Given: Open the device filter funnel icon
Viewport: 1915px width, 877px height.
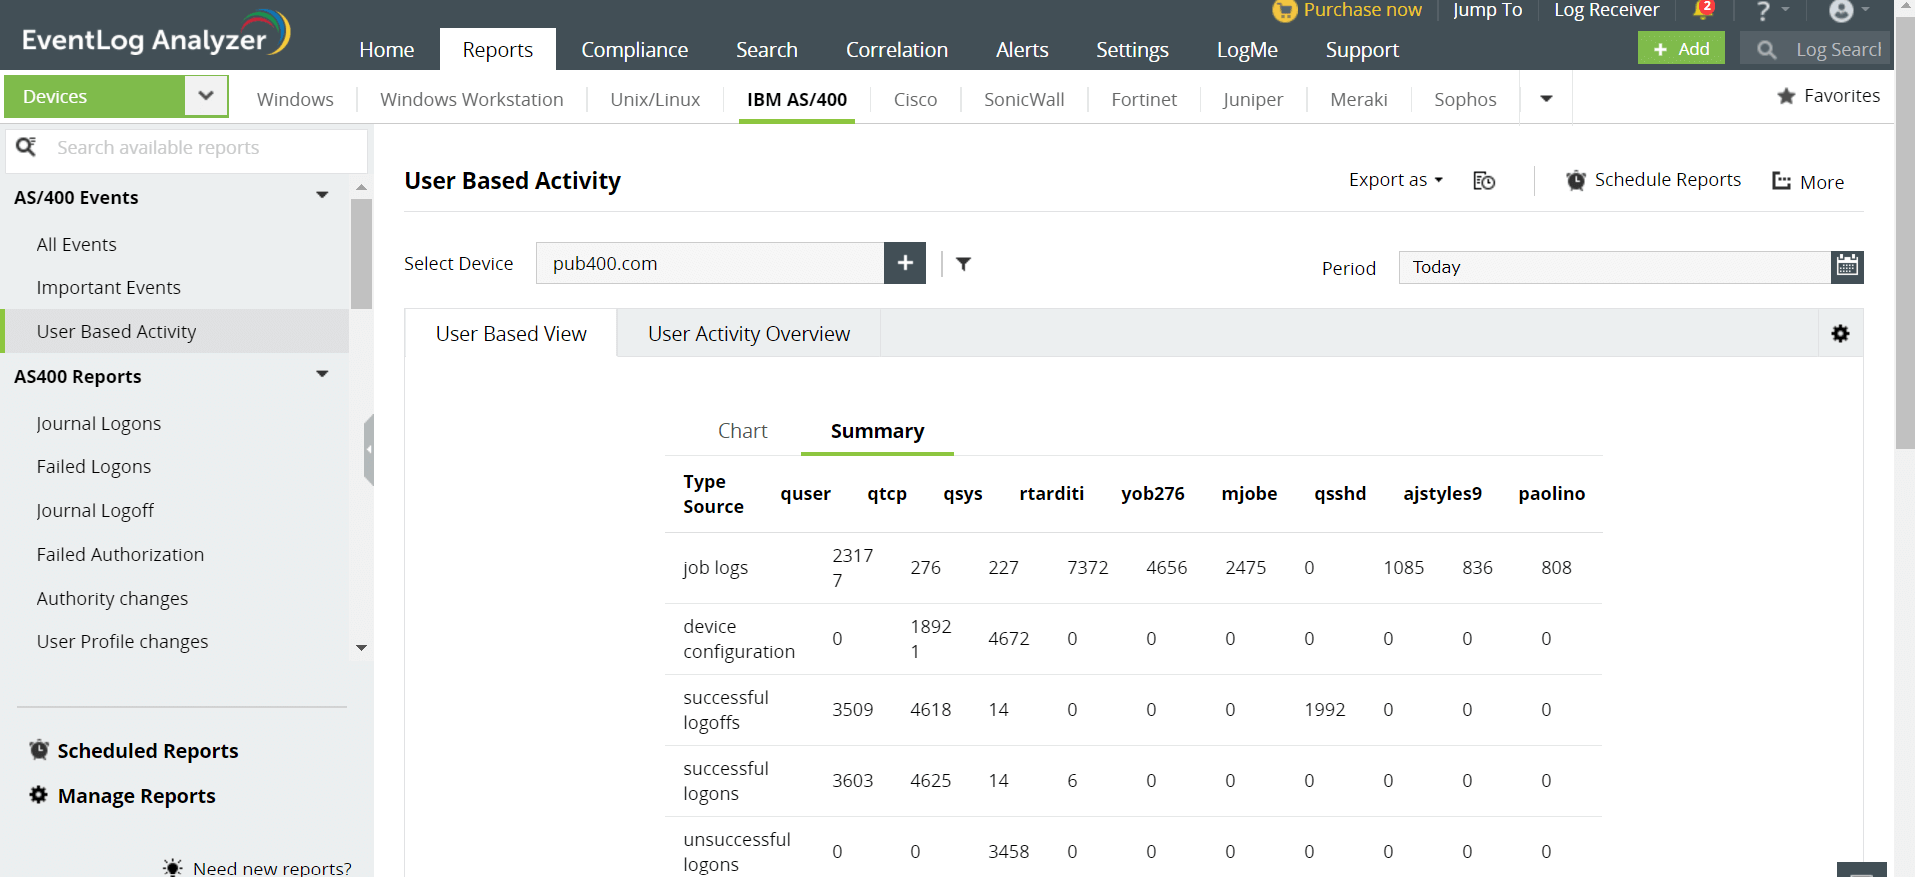Looking at the screenshot, I should tap(963, 264).
